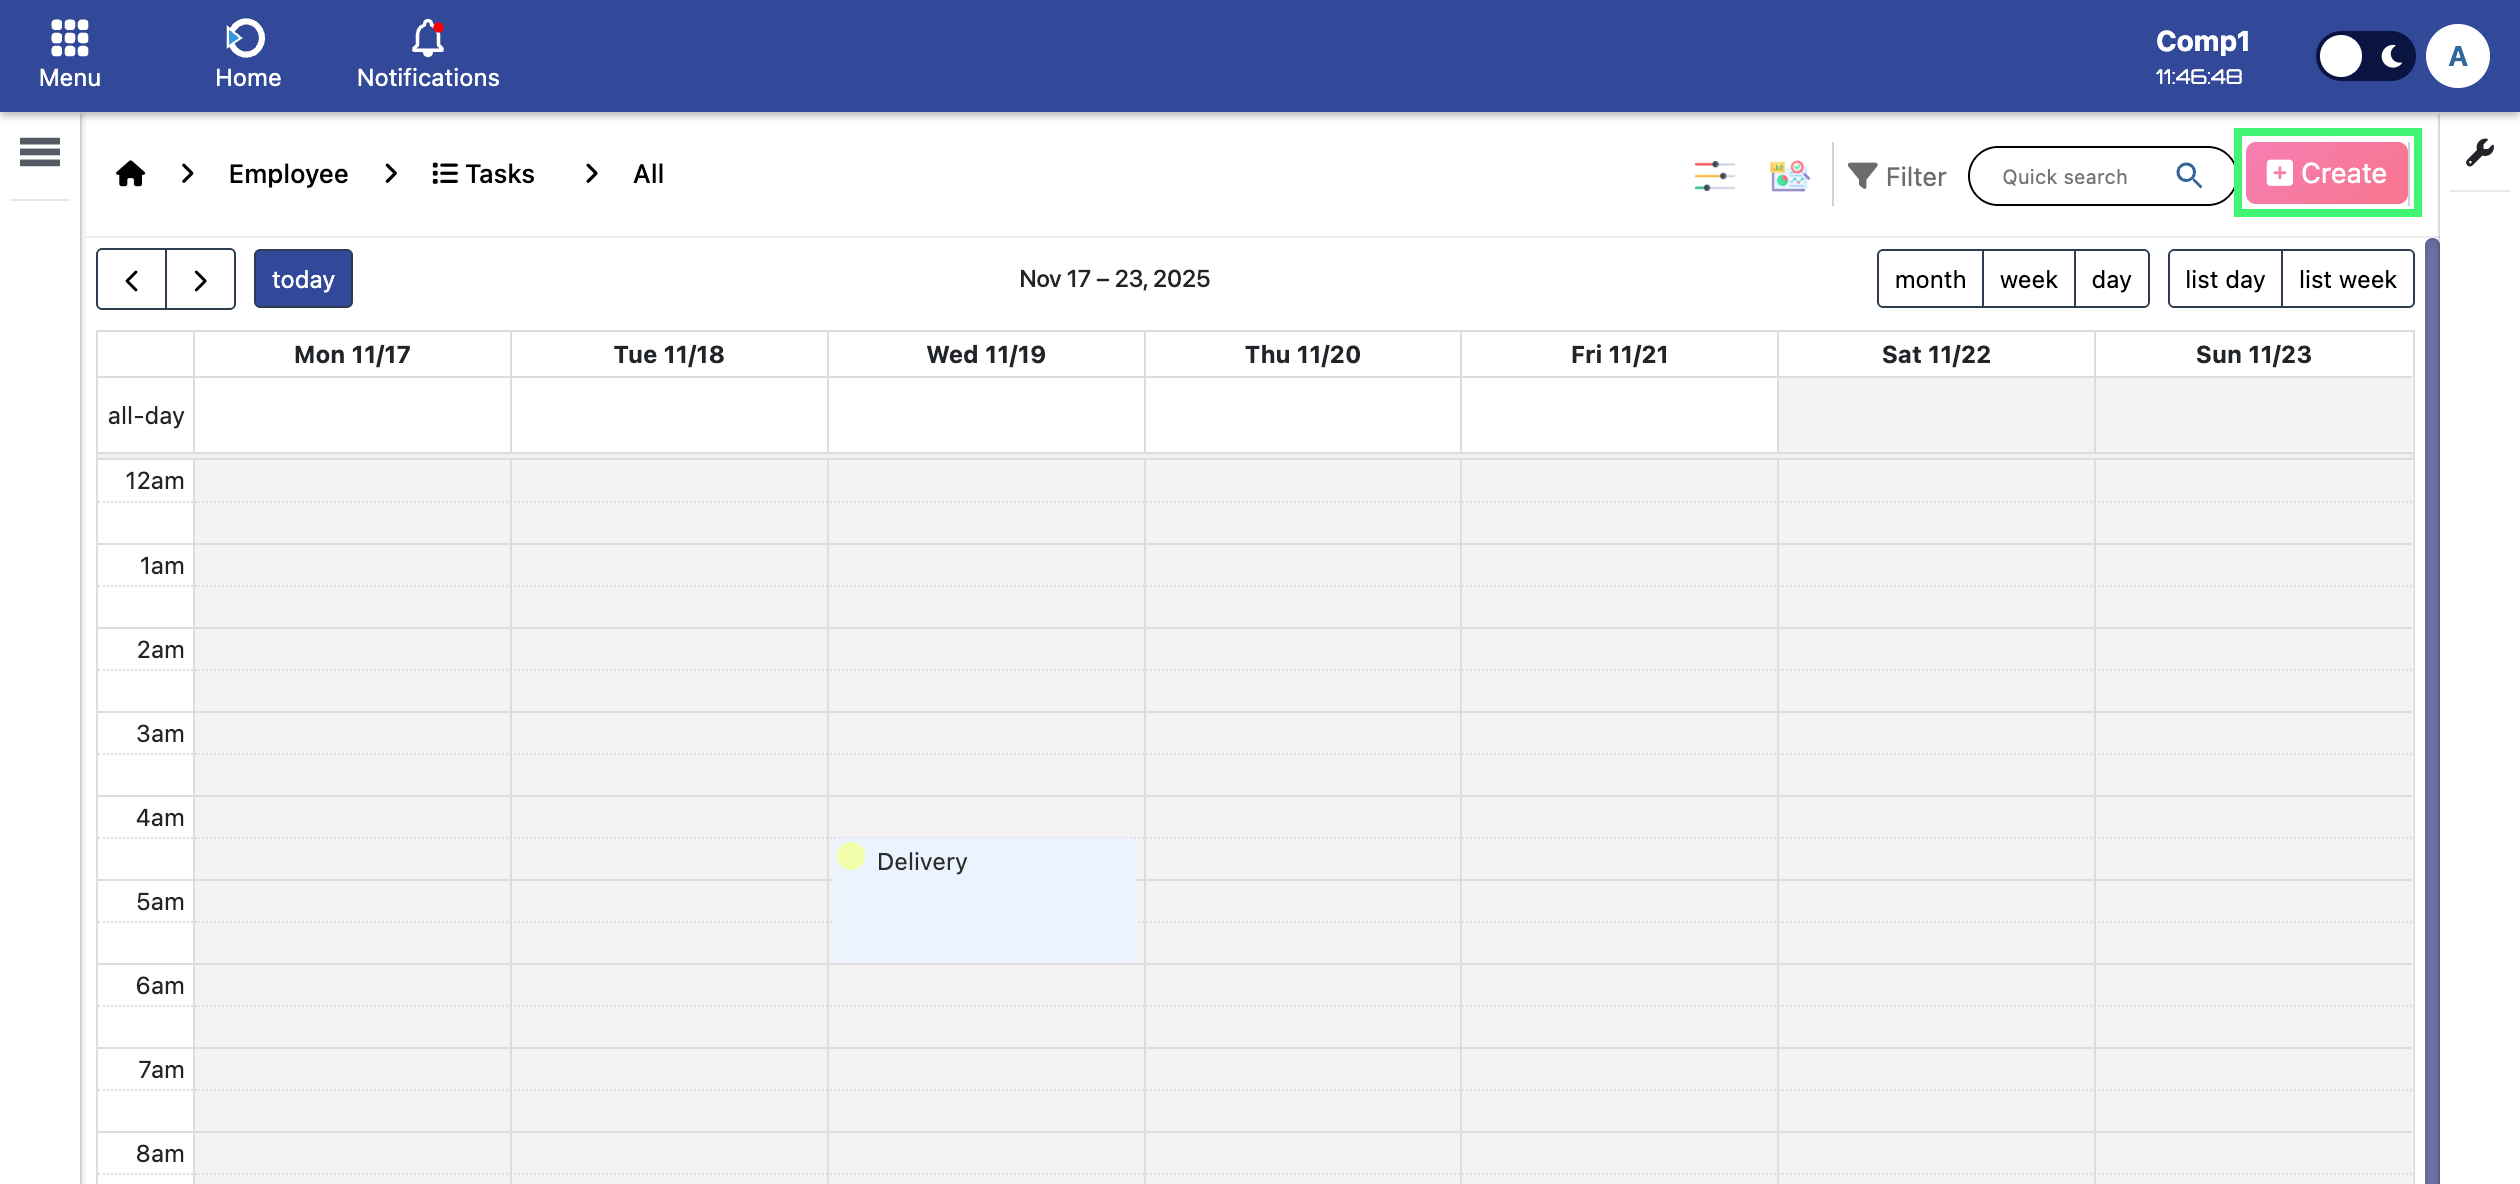Open the Employee breadcrumb item
This screenshot has height=1184, width=2520.
tap(288, 174)
